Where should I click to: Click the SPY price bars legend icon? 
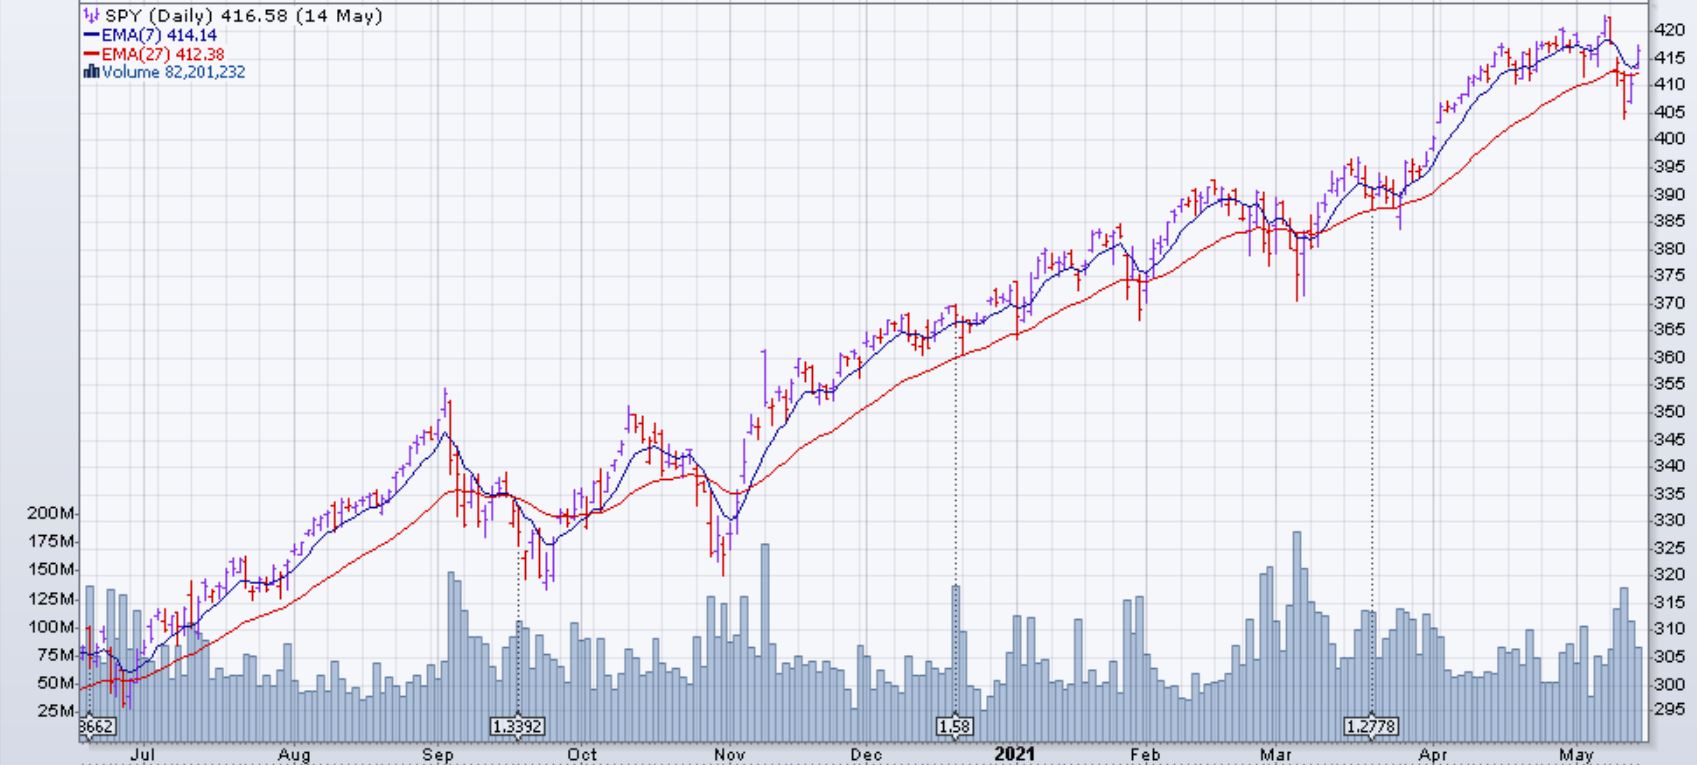tap(92, 16)
